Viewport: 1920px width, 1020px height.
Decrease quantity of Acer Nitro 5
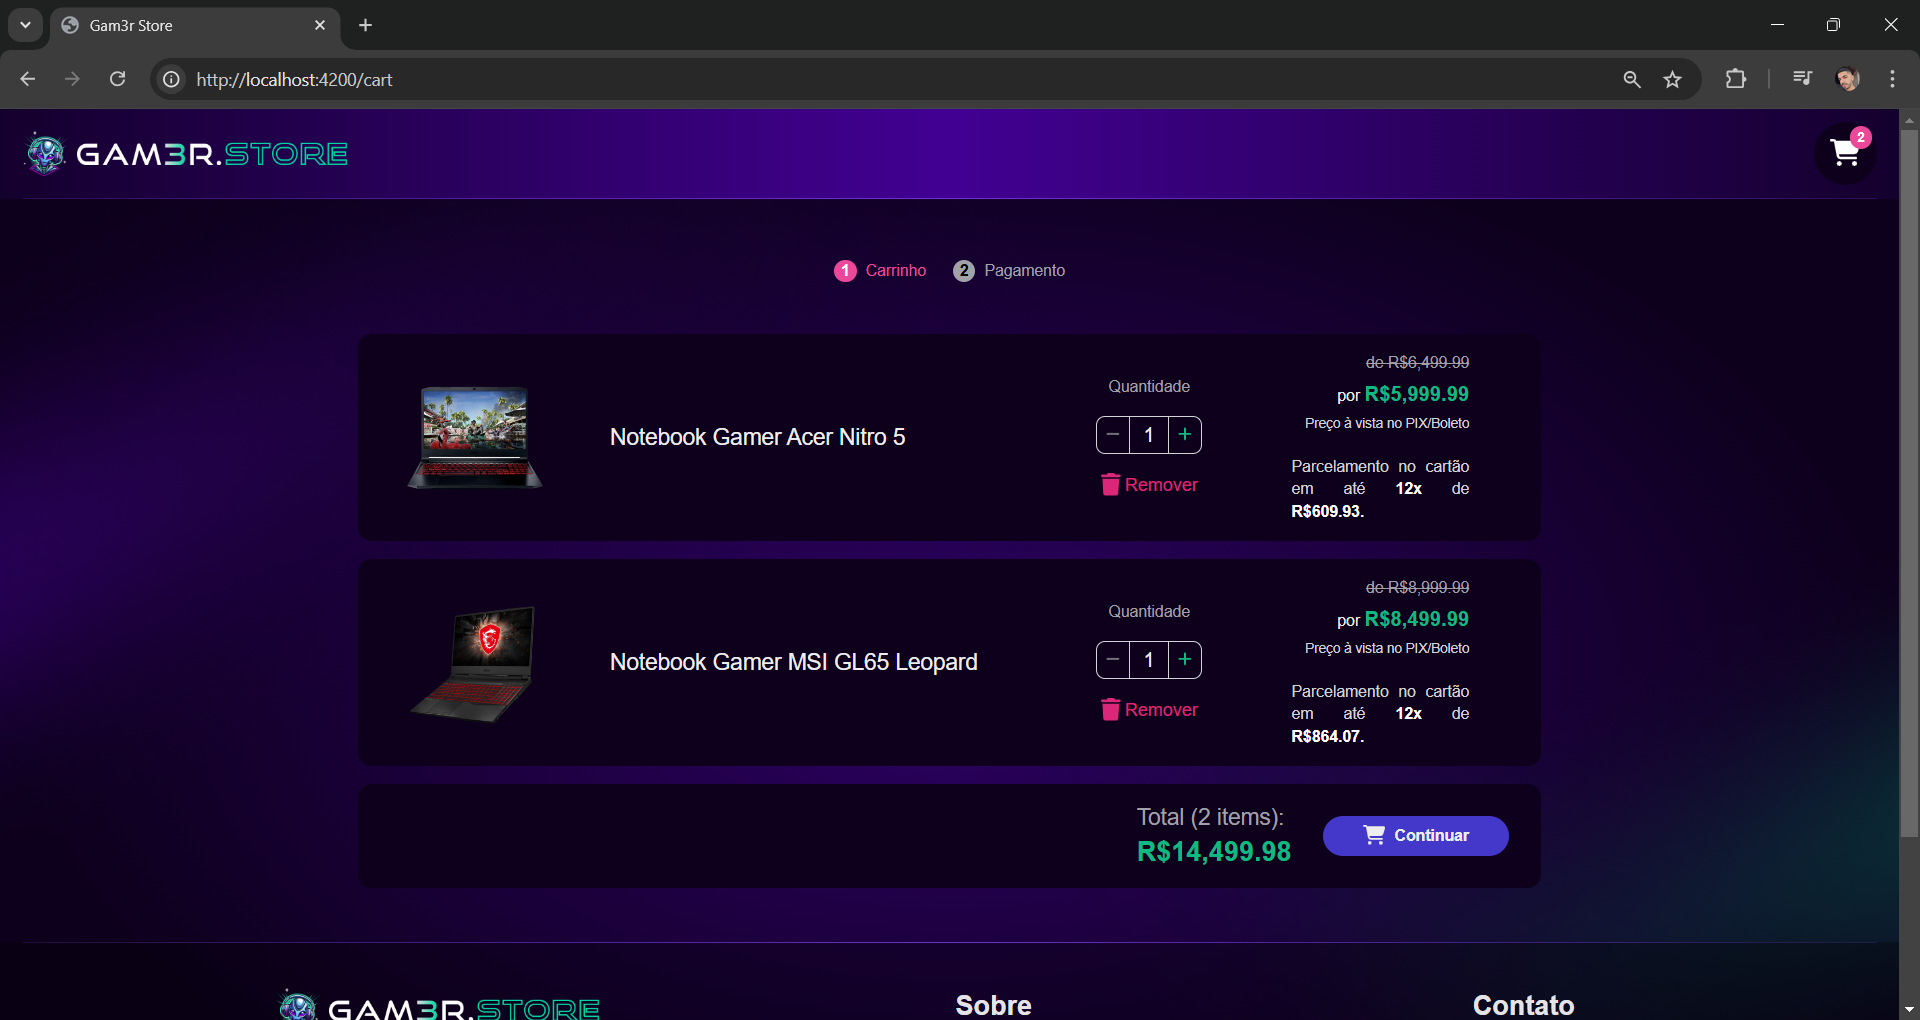(x=1113, y=435)
